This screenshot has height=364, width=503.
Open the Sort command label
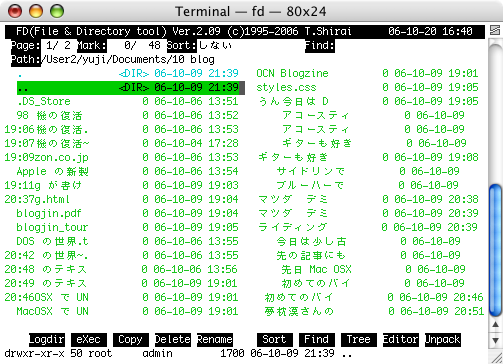[275, 340]
